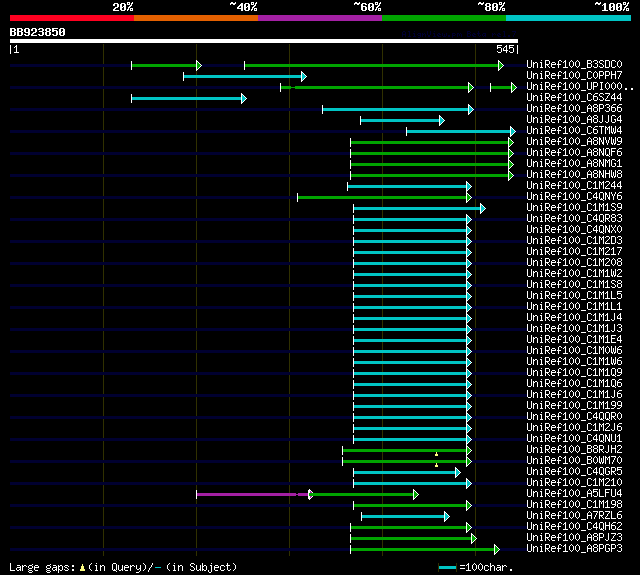Click the cyan ~100% identity legend segment
This screenshot has height=575, width=640.
coord(569,18)
